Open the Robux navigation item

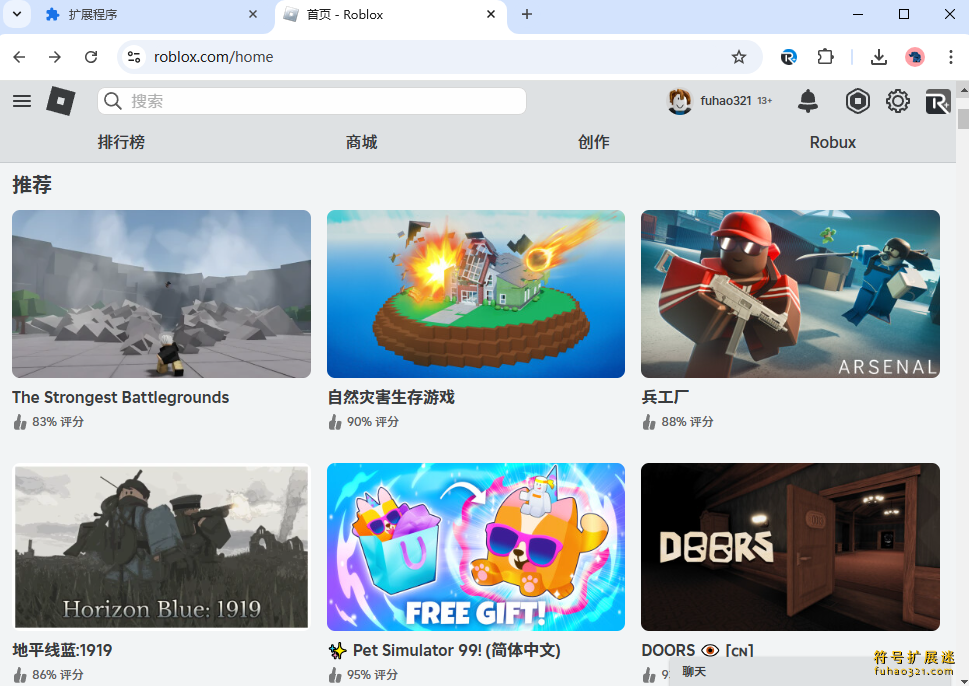pyautogui.click(x=832, y=142)
